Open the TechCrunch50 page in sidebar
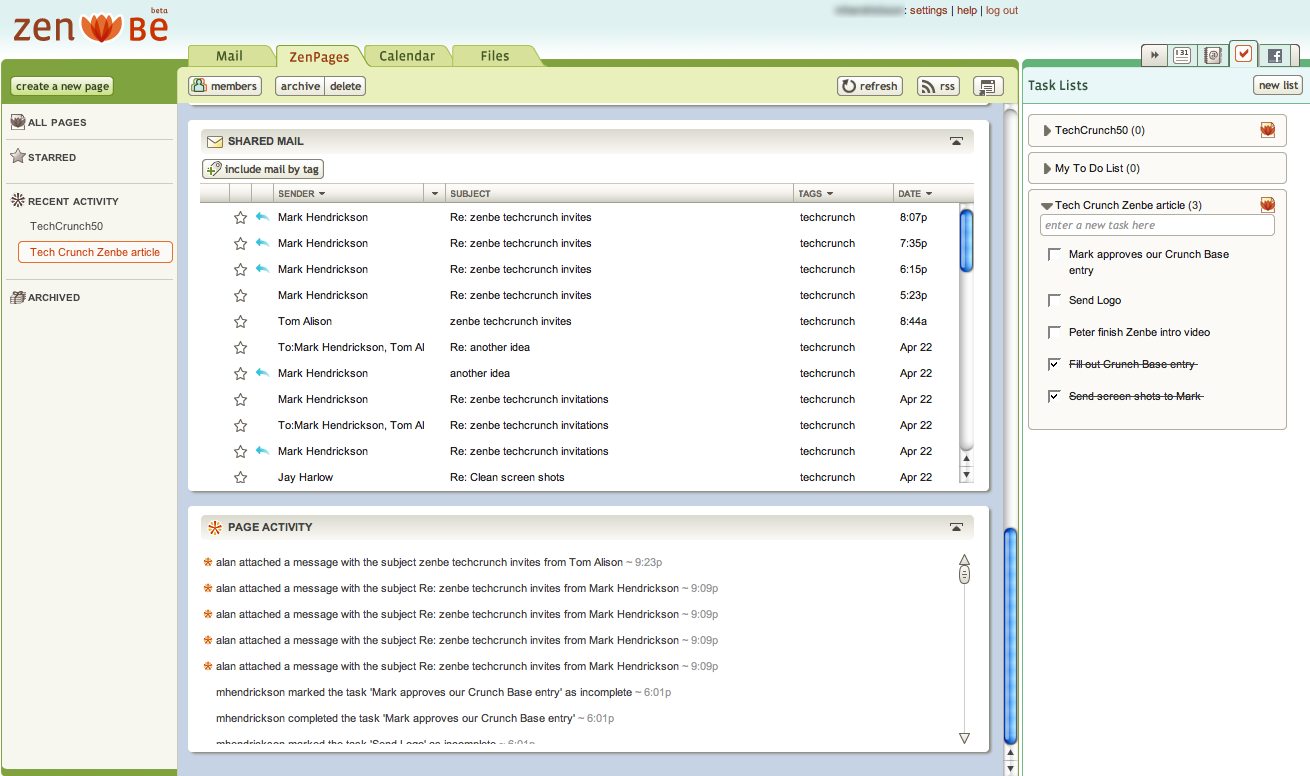 click(66, 226)
